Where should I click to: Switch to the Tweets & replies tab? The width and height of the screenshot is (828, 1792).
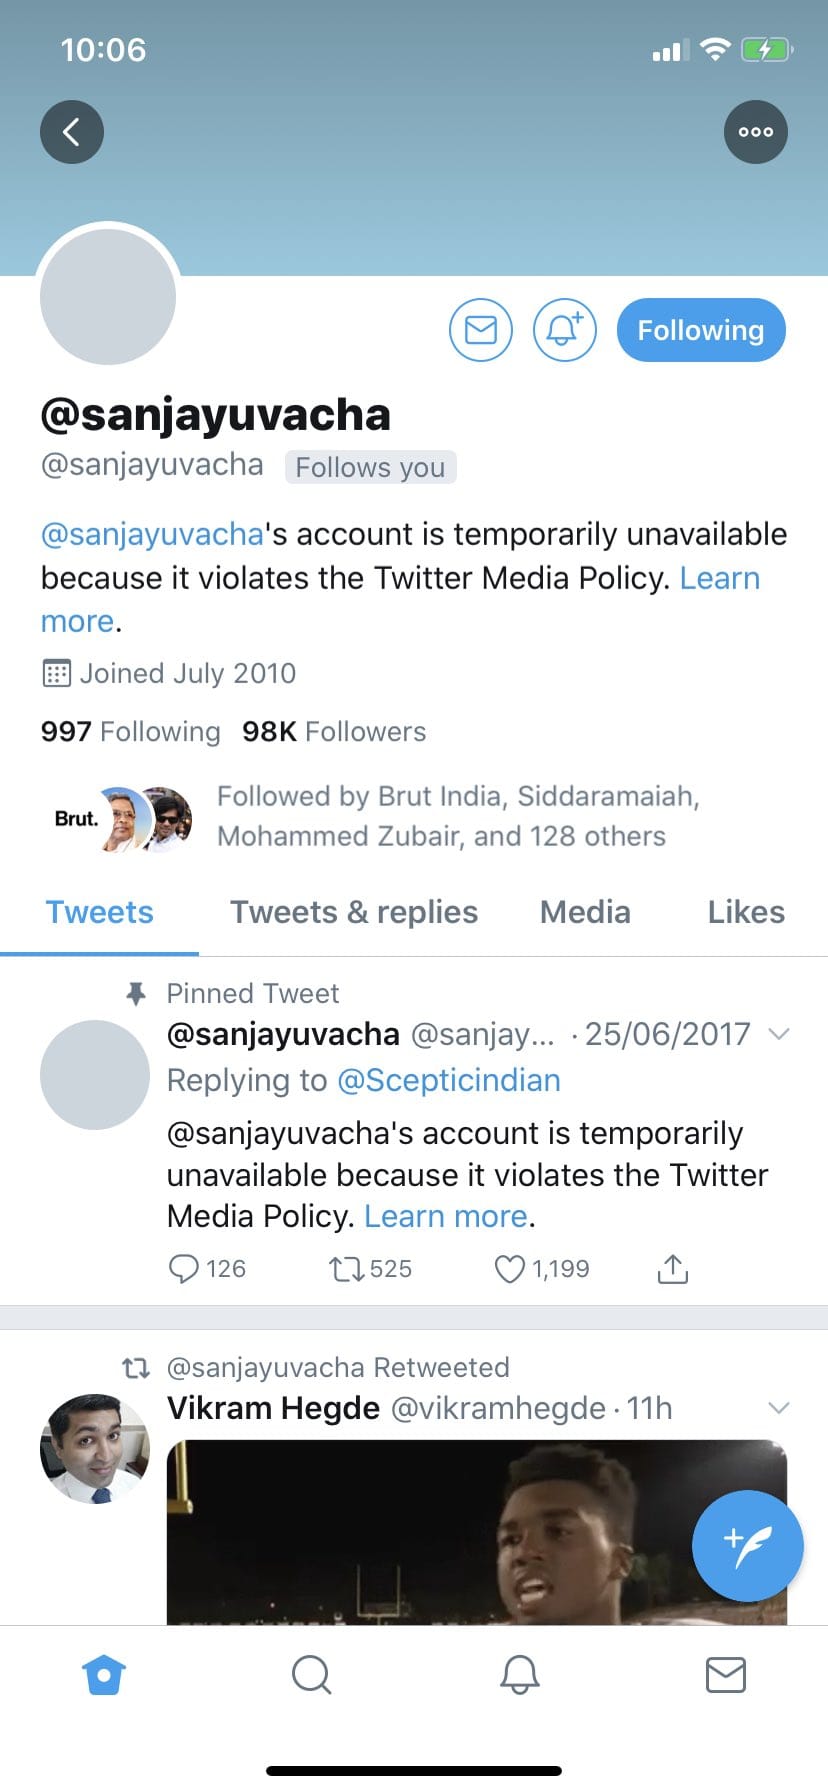[x=354, y=912]
